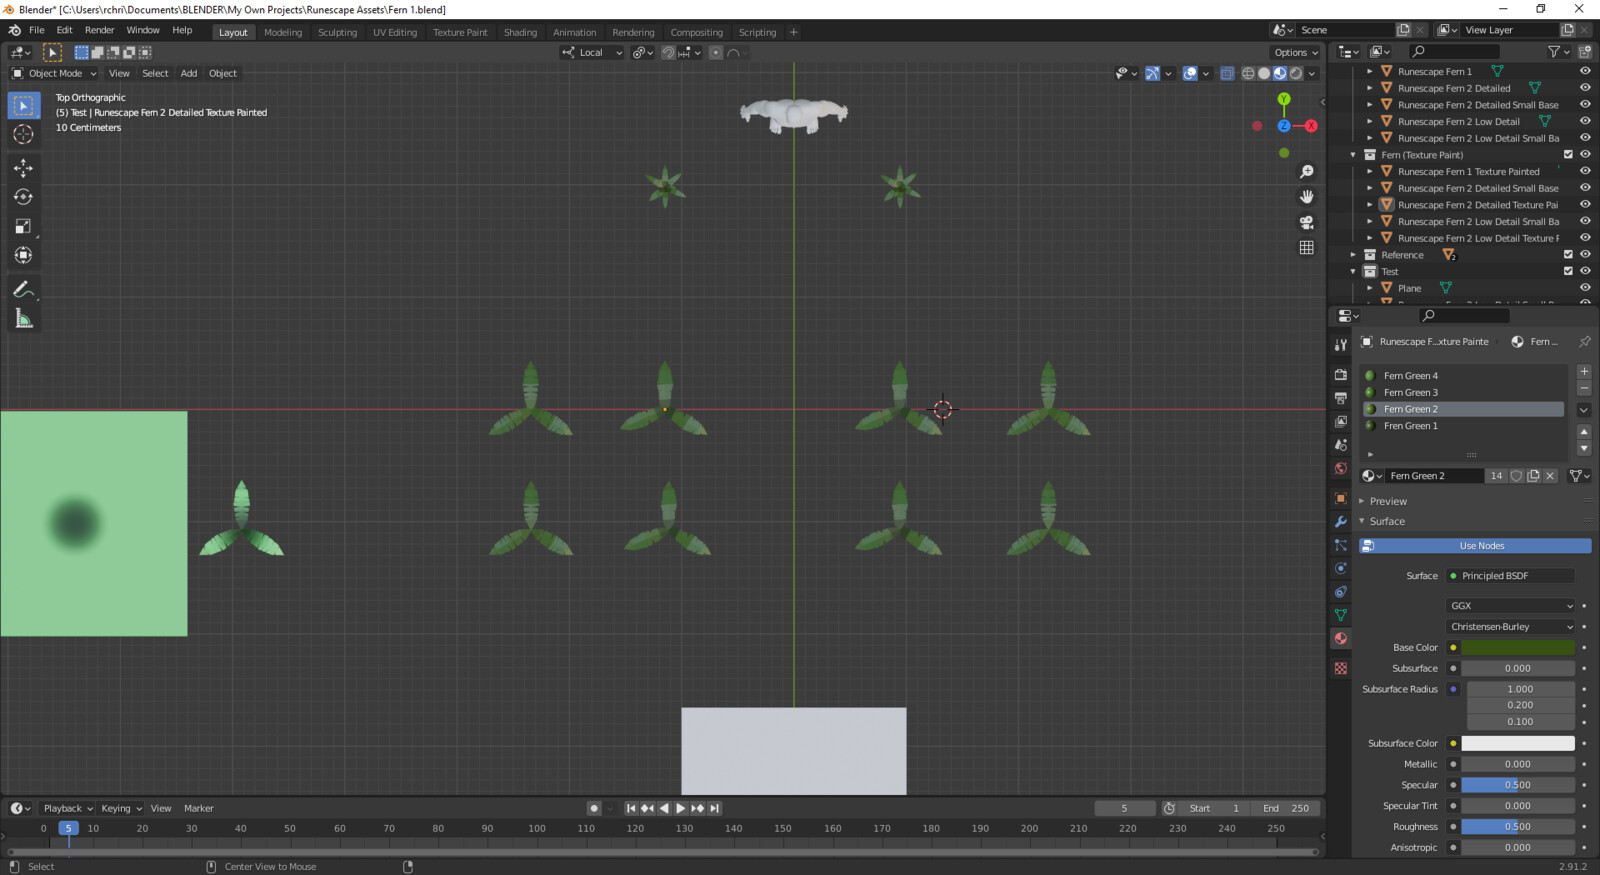1600x875 pixels.
Task: Open the Object properties tab
Action: coord(1341,498)
